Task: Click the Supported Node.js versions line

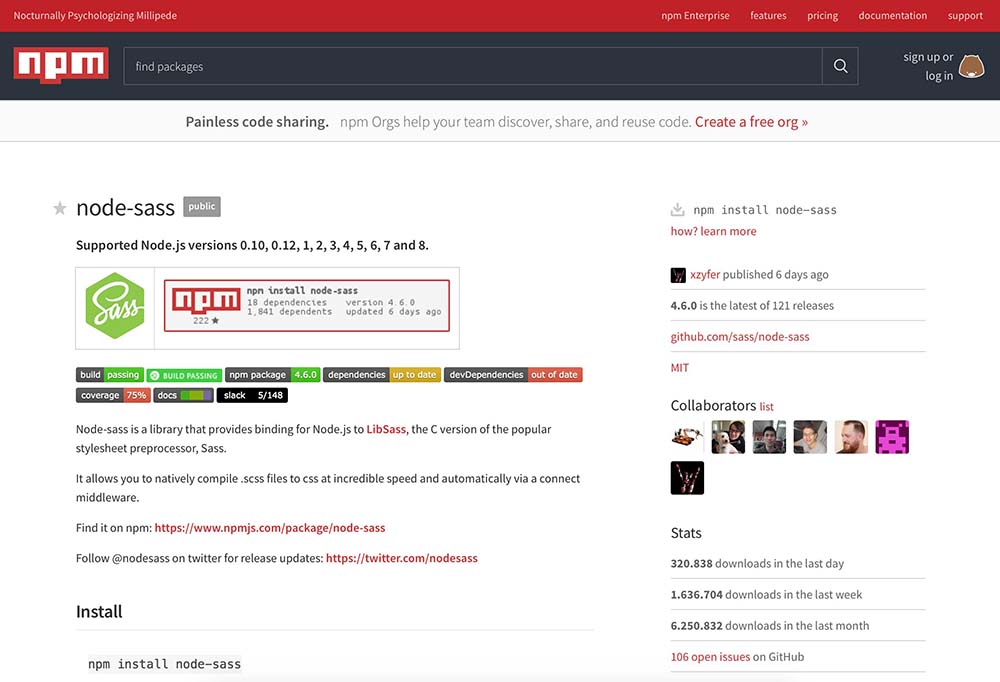Action: 252,246
